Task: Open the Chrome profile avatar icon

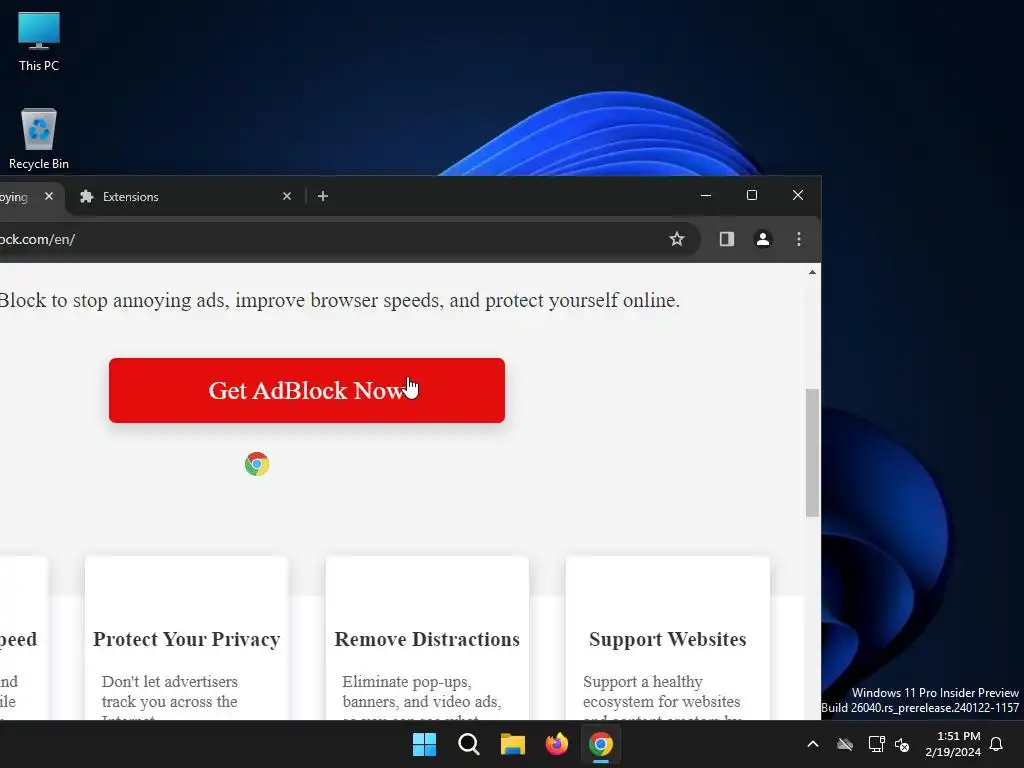Action: pos(762,239)
